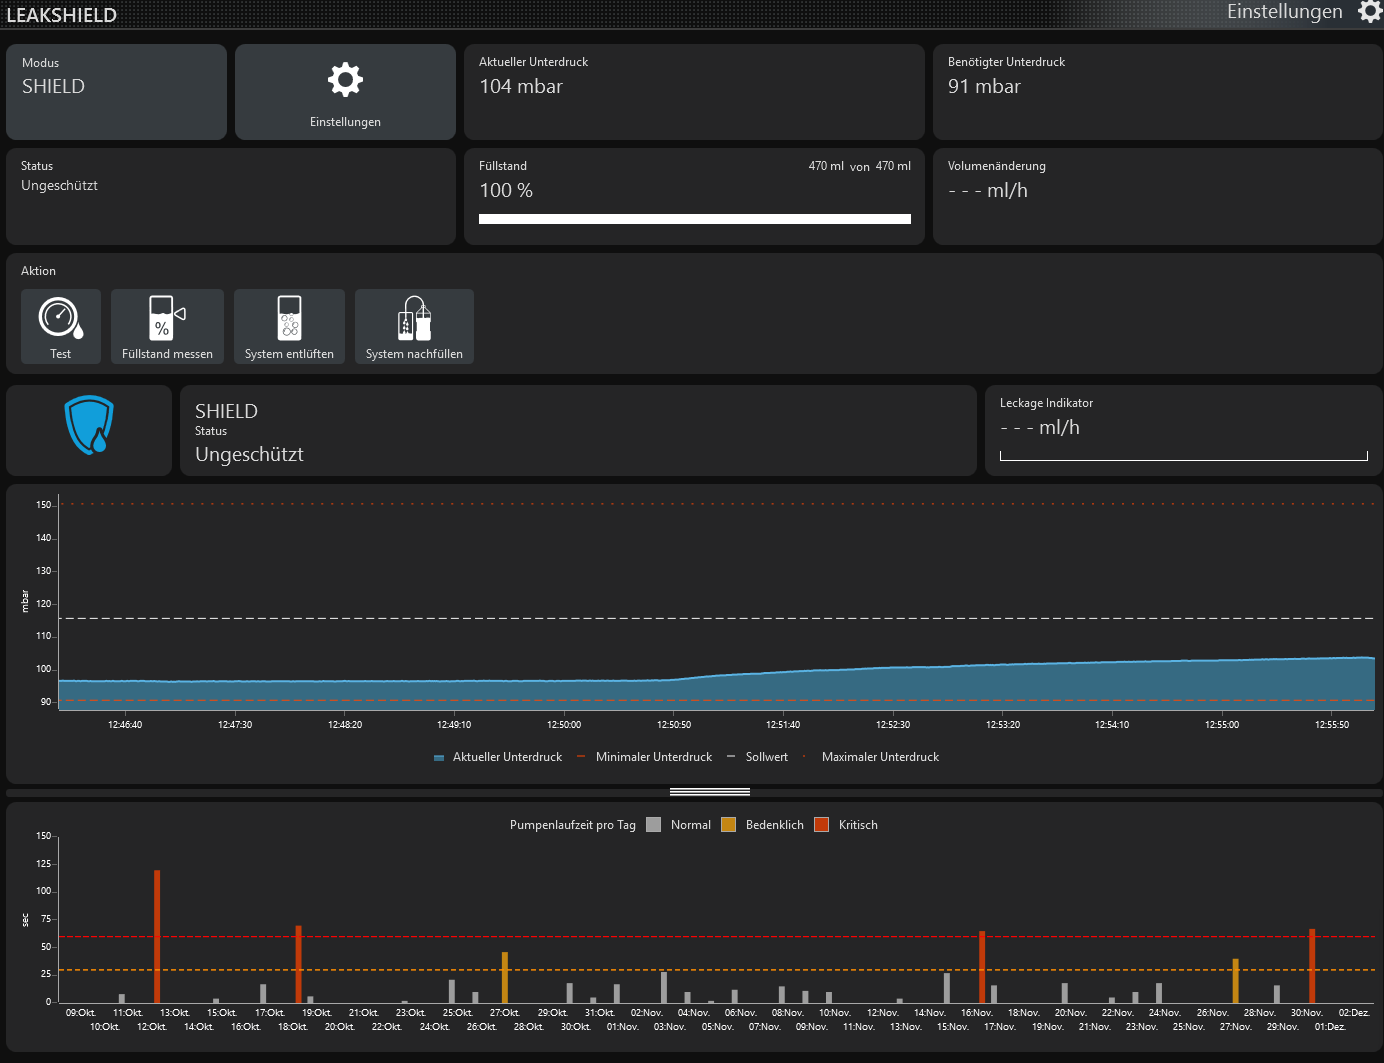The height and width of the screenshot is (1063, 1384).
Task: Open the Einstellungen gear tile
Action: pos(345,92)
